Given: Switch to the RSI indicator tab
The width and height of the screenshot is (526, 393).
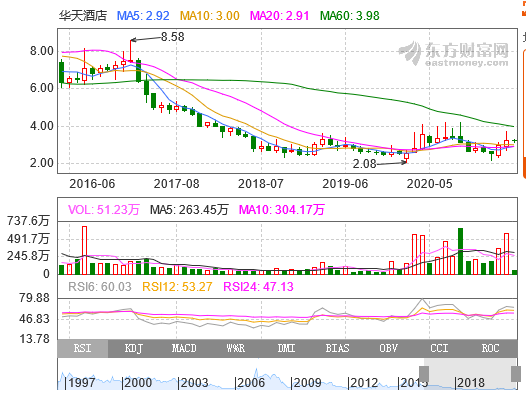Looking at the screenshot, I should pyautogui.click(x=83, y=348).
